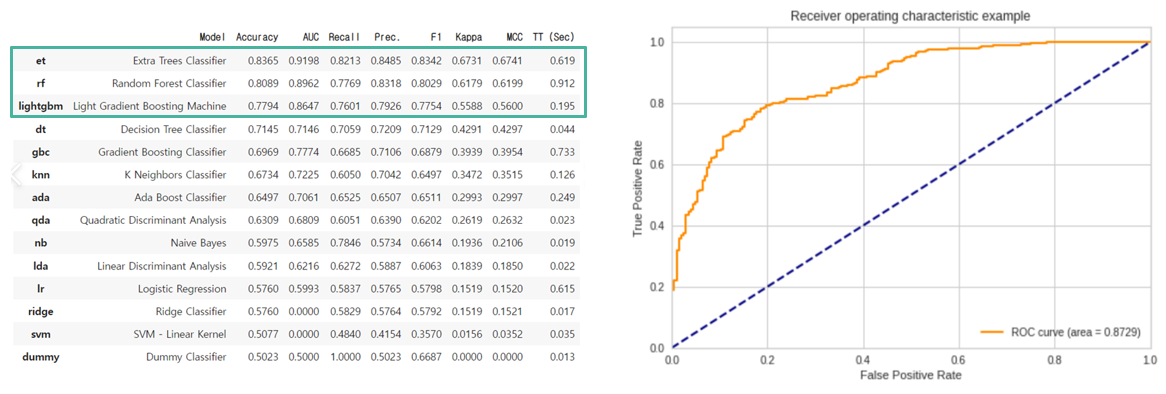Click the lda row index
This screenshot has height=394, width=1166.
point(41,265)
